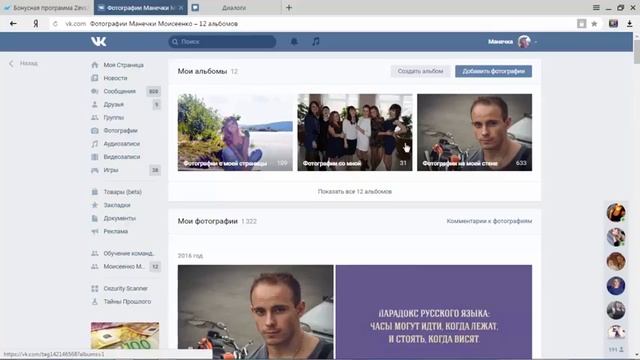Click the money advertisement image in sidebar

[x=125, y=336]
